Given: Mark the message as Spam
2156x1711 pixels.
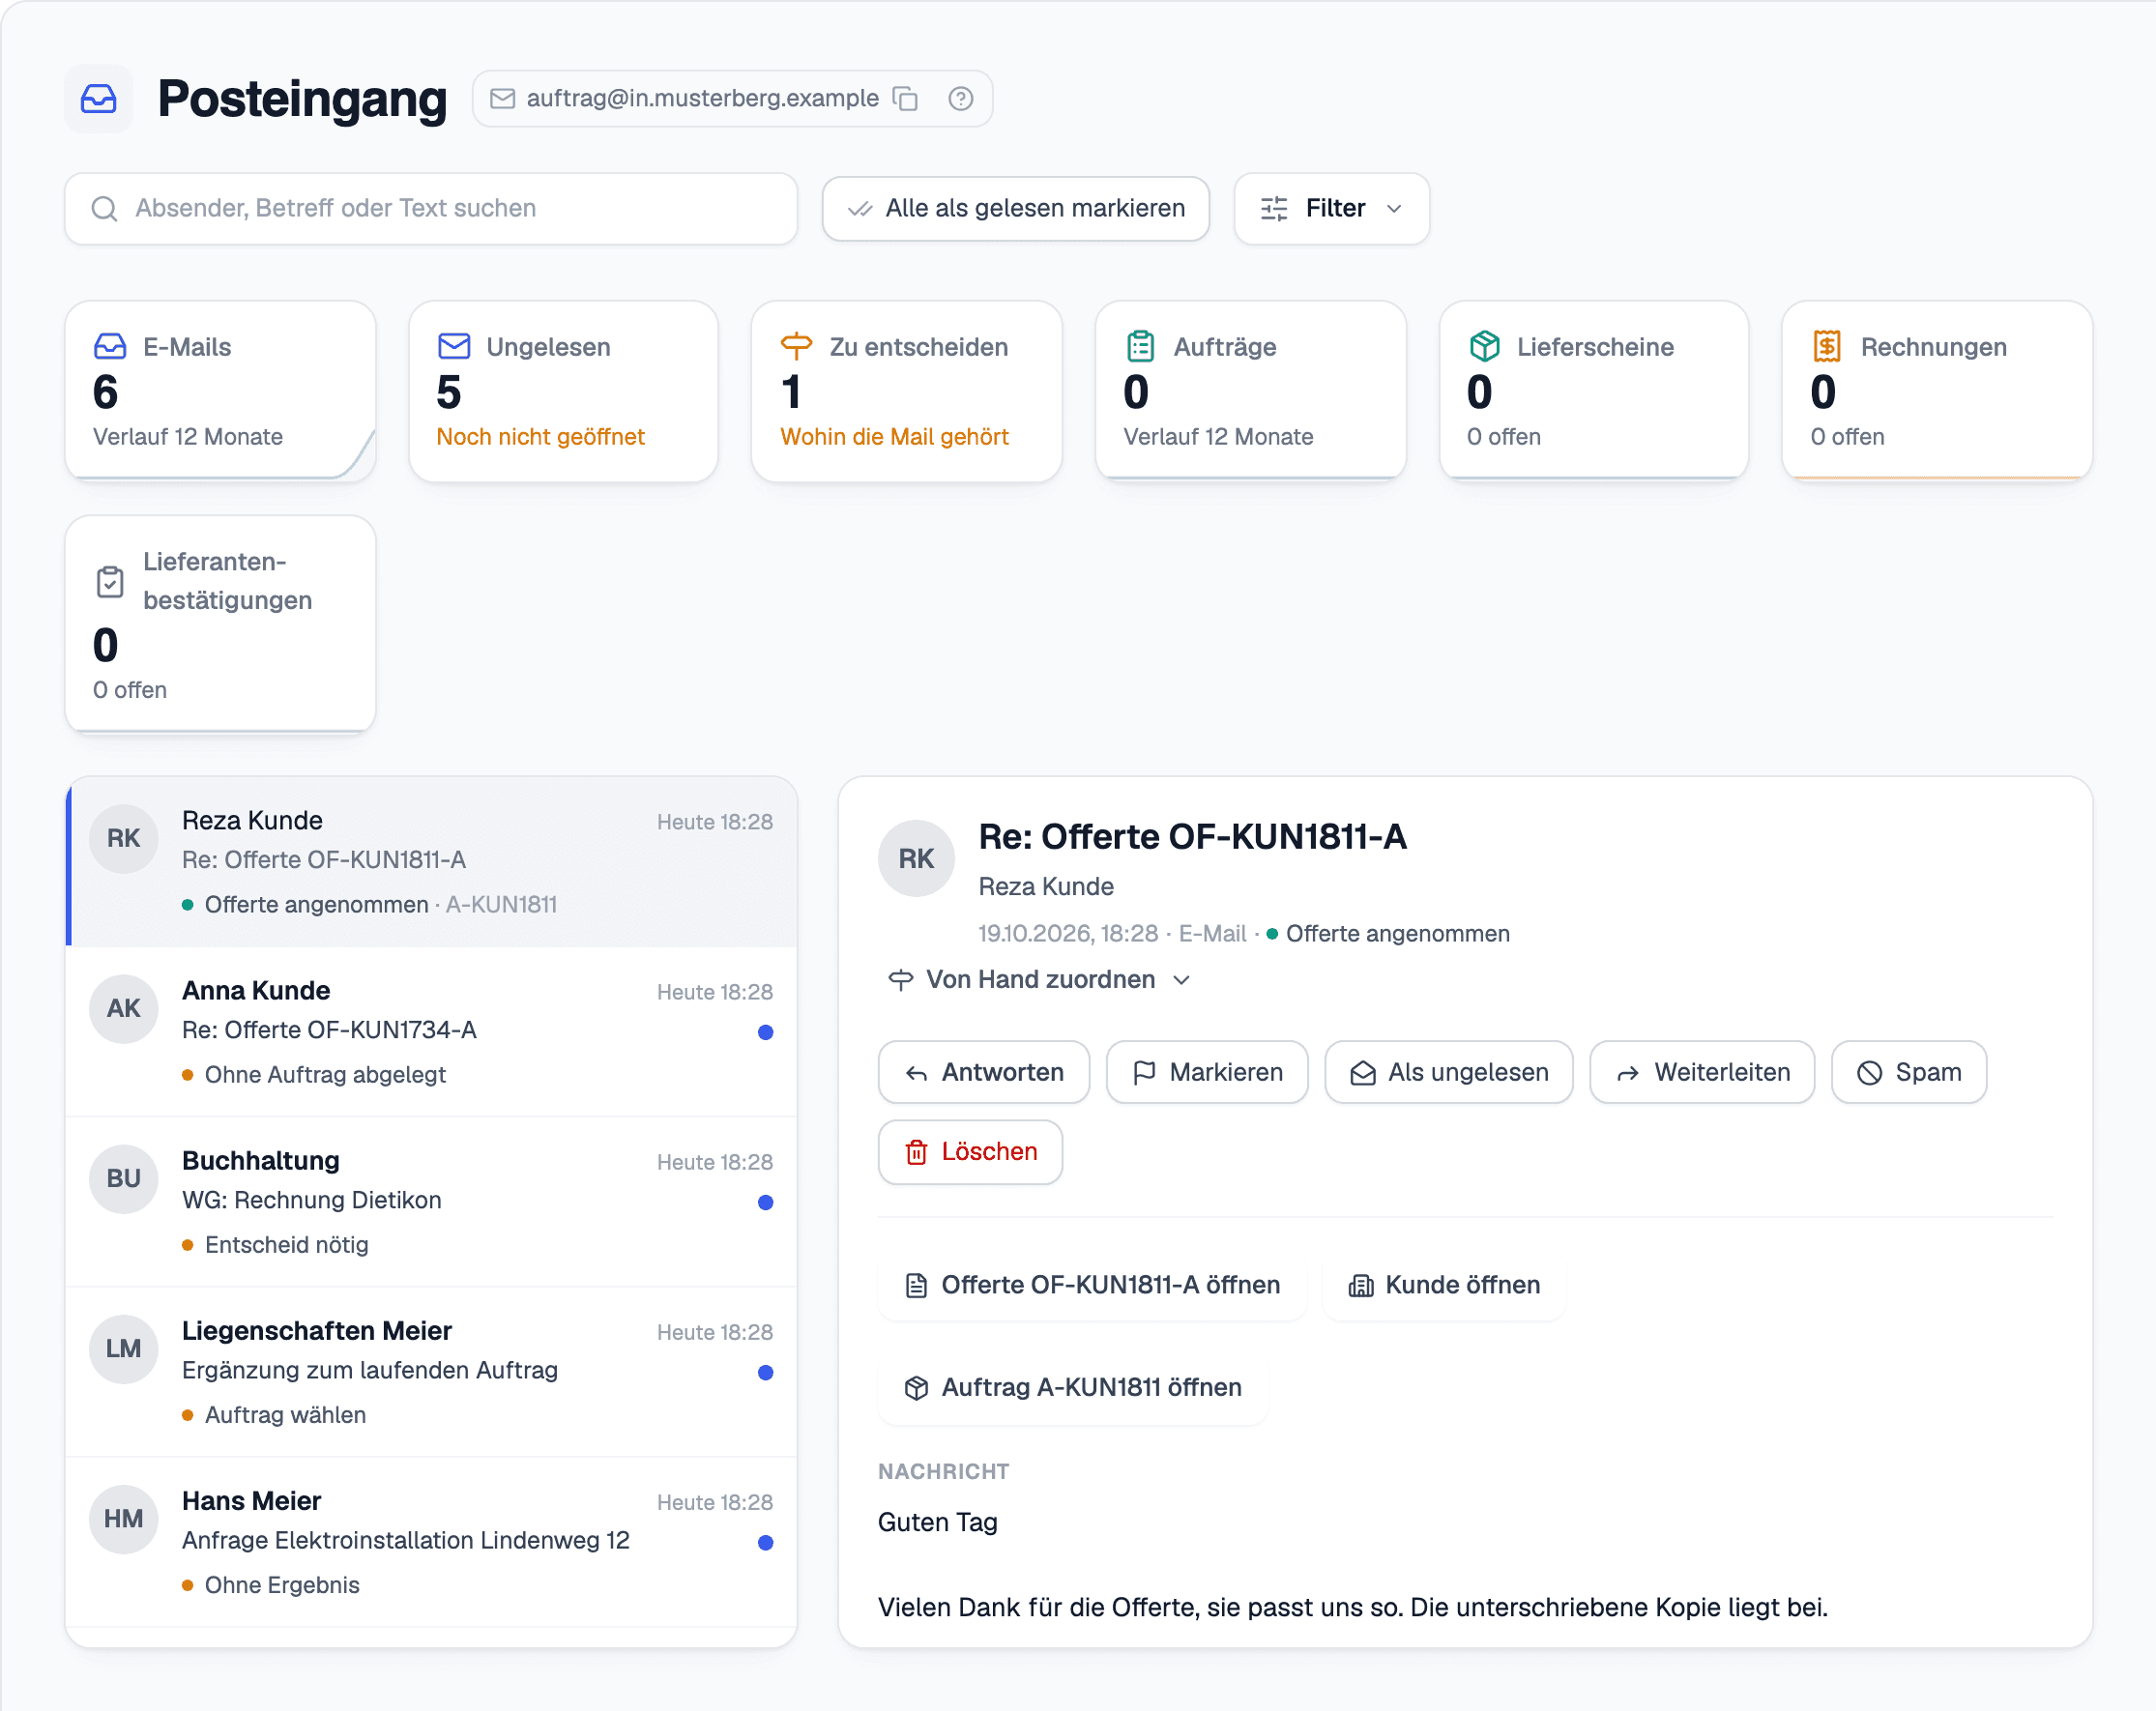Looking at the screenshot, I should click(1909, 1072).
